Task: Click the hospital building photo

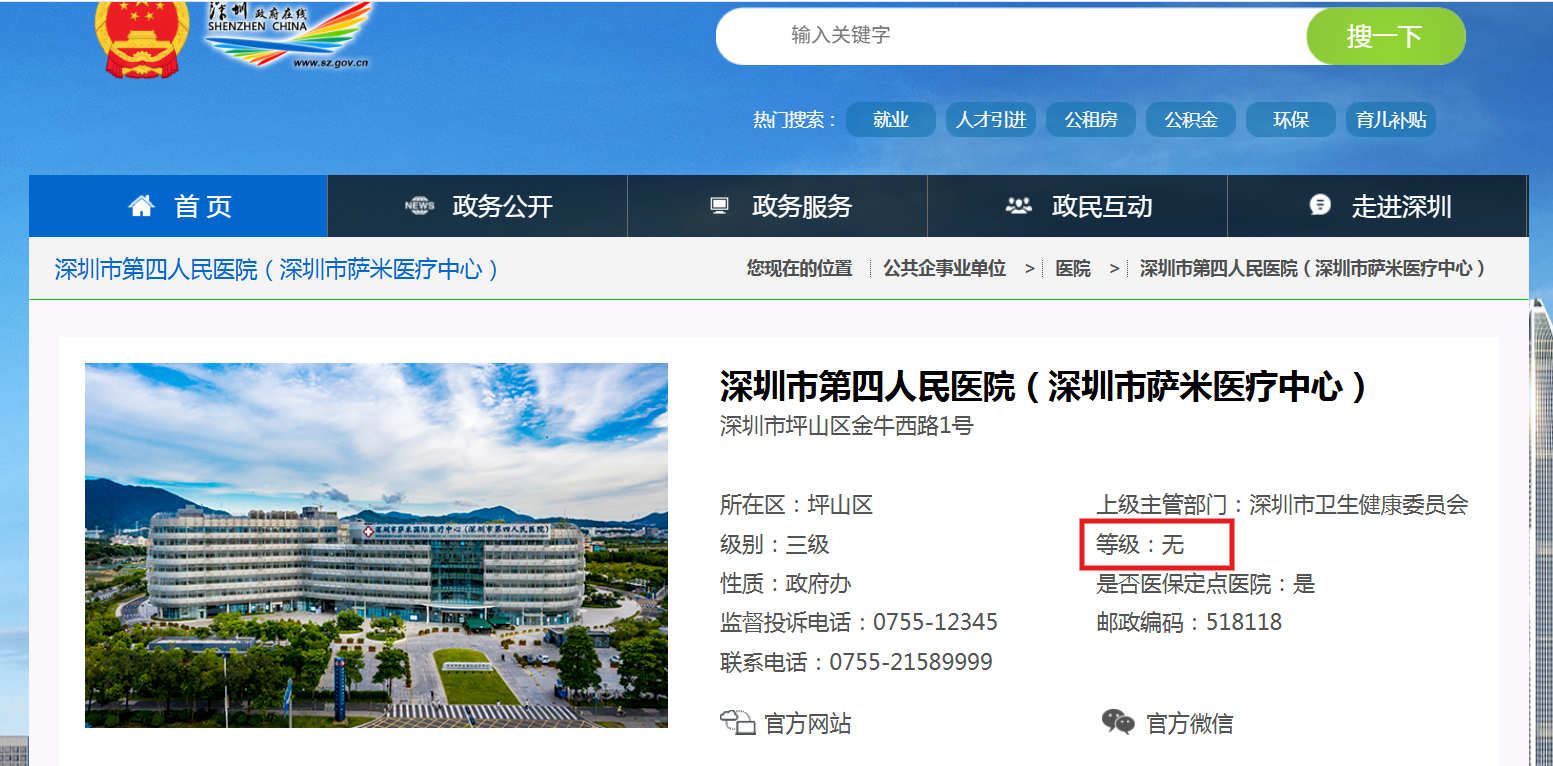Action: [376, 545]
